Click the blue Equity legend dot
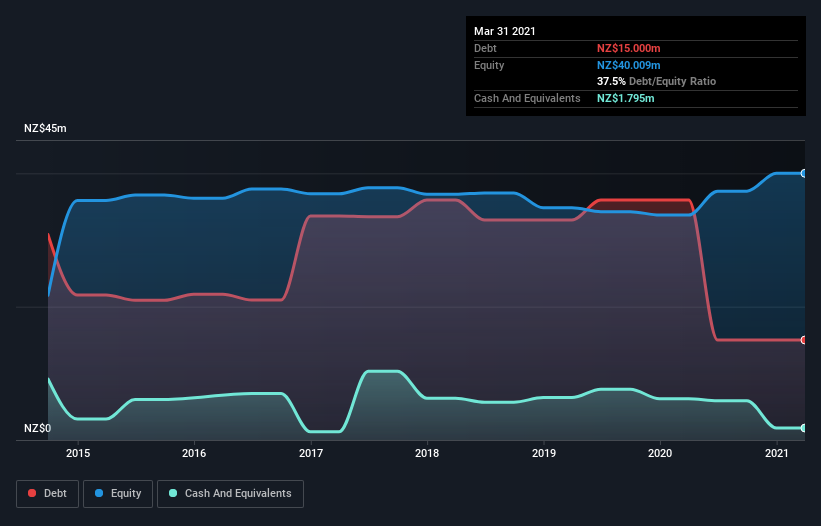Image resolution: width=821 pixels, height=526 pixels. 99,493
